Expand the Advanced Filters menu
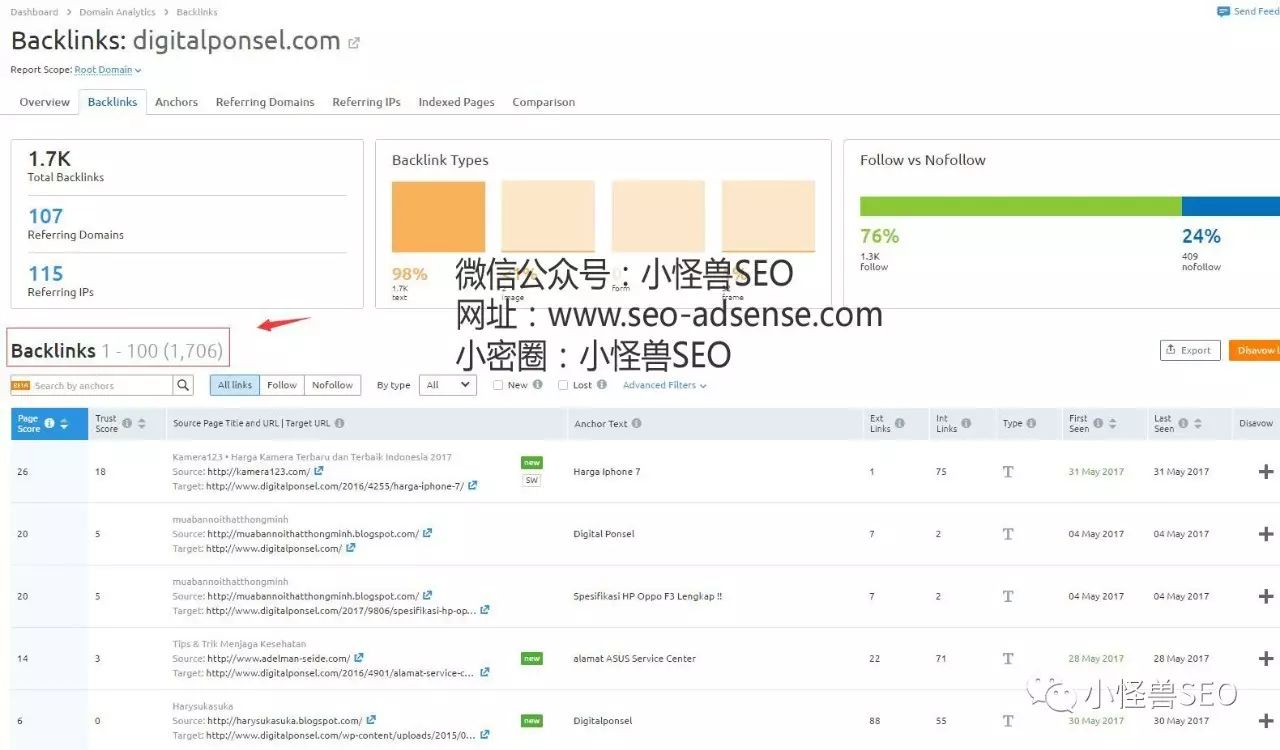1280x750 pixels. pyautogui.click(x=665, y=385)
